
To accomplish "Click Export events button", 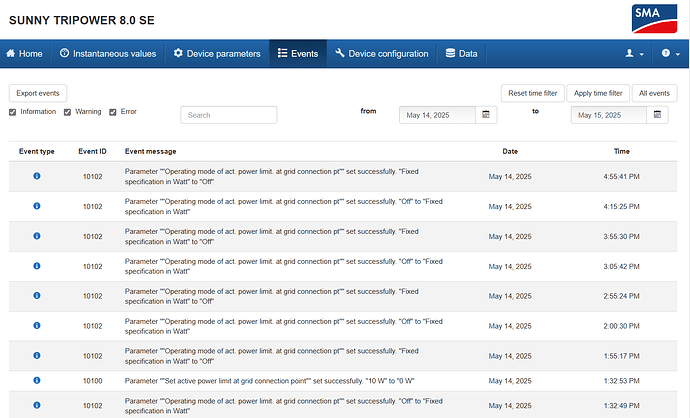I will pyautogui.click(x=38, y=93).
